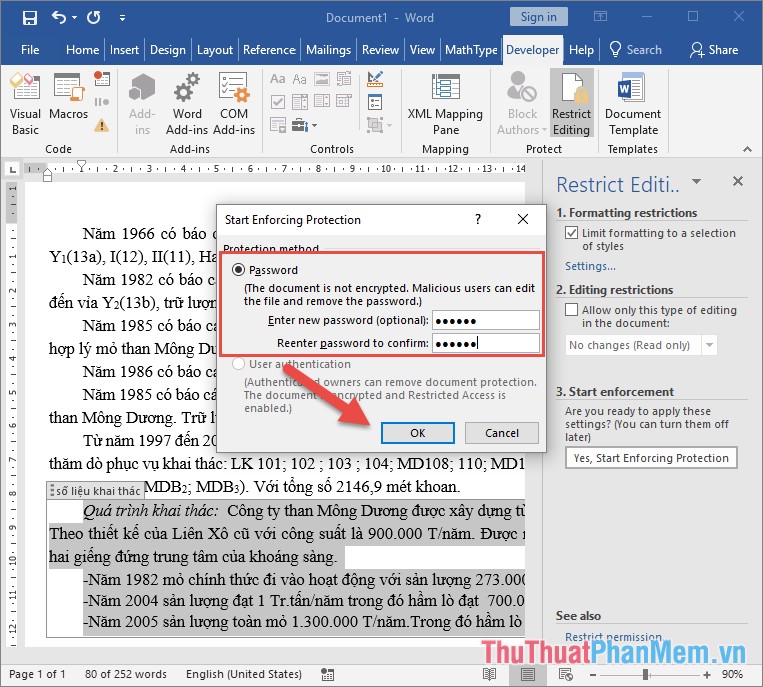Click Yes, Start Enforcing Protection
This screenshot has height=687, width=763.
tap(651, 458)
